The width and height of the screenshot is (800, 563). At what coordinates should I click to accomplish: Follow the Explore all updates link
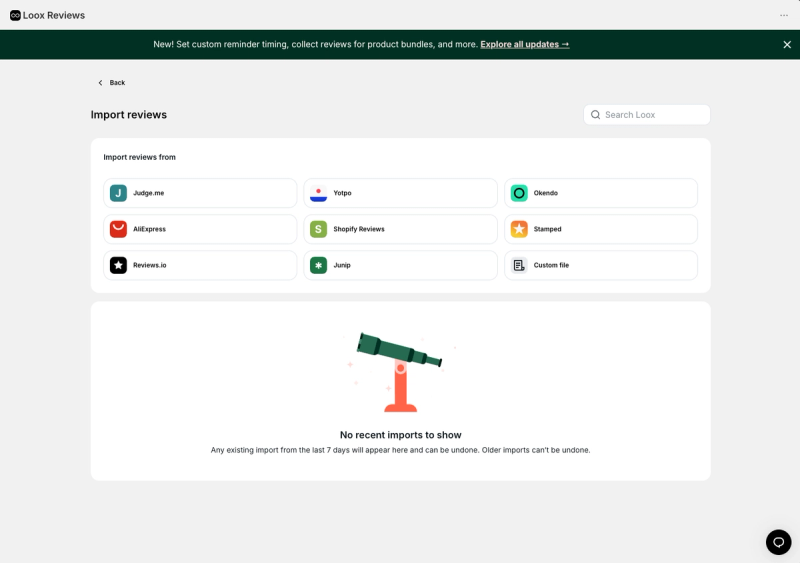[524, 44]
